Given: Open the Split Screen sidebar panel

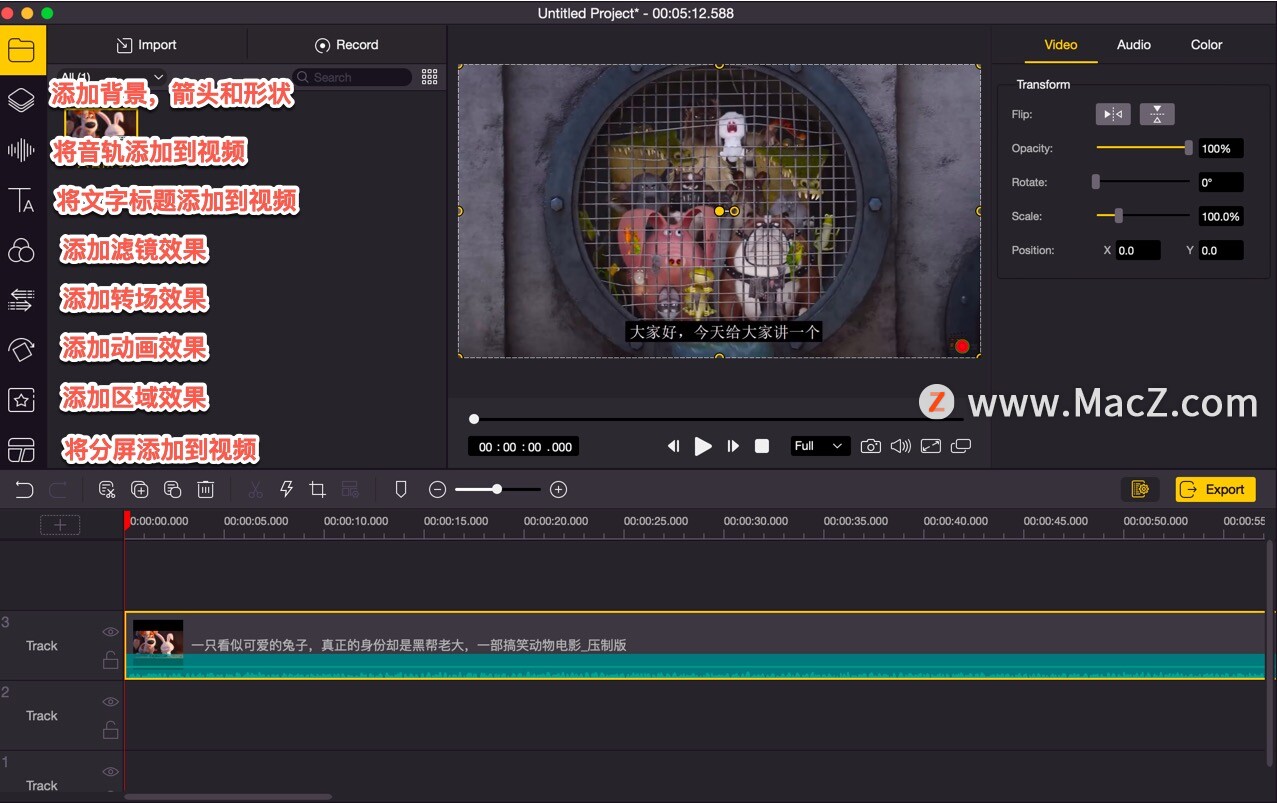Looking at the screenshot, I should click(21, 449).
